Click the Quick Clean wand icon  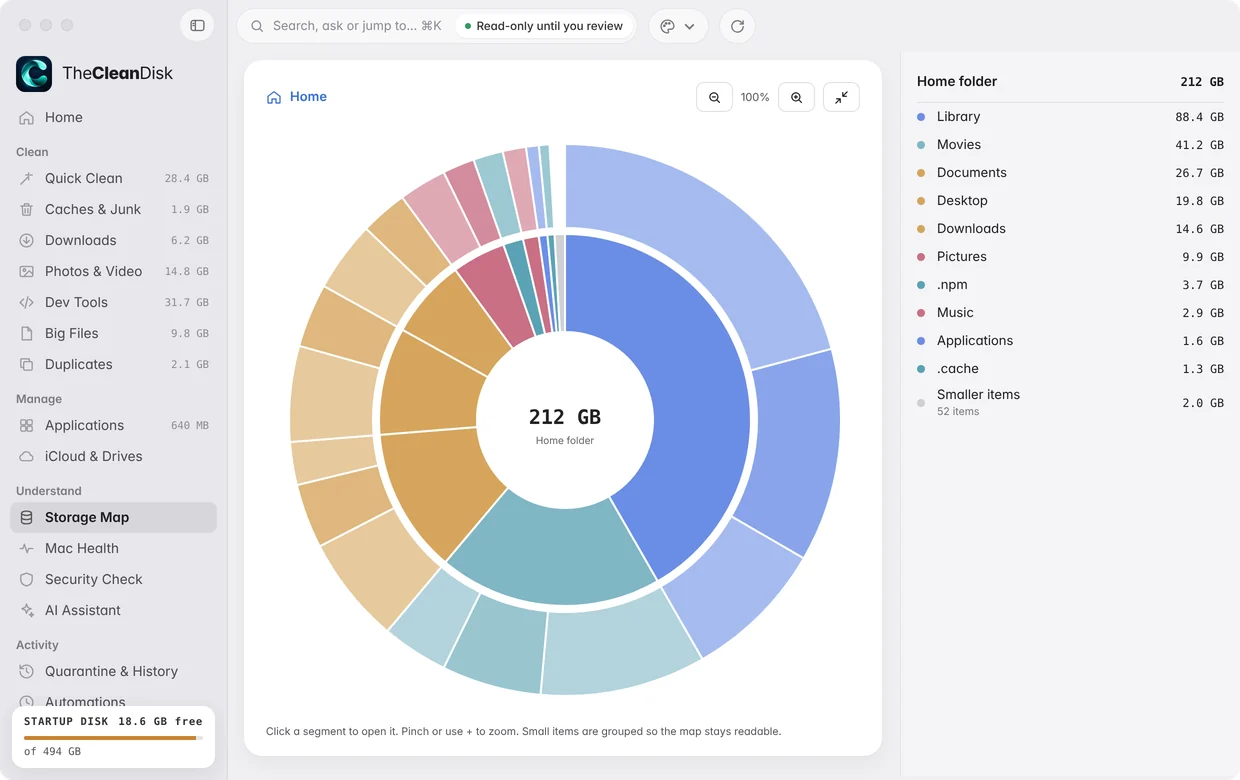(x=27, y=178)
